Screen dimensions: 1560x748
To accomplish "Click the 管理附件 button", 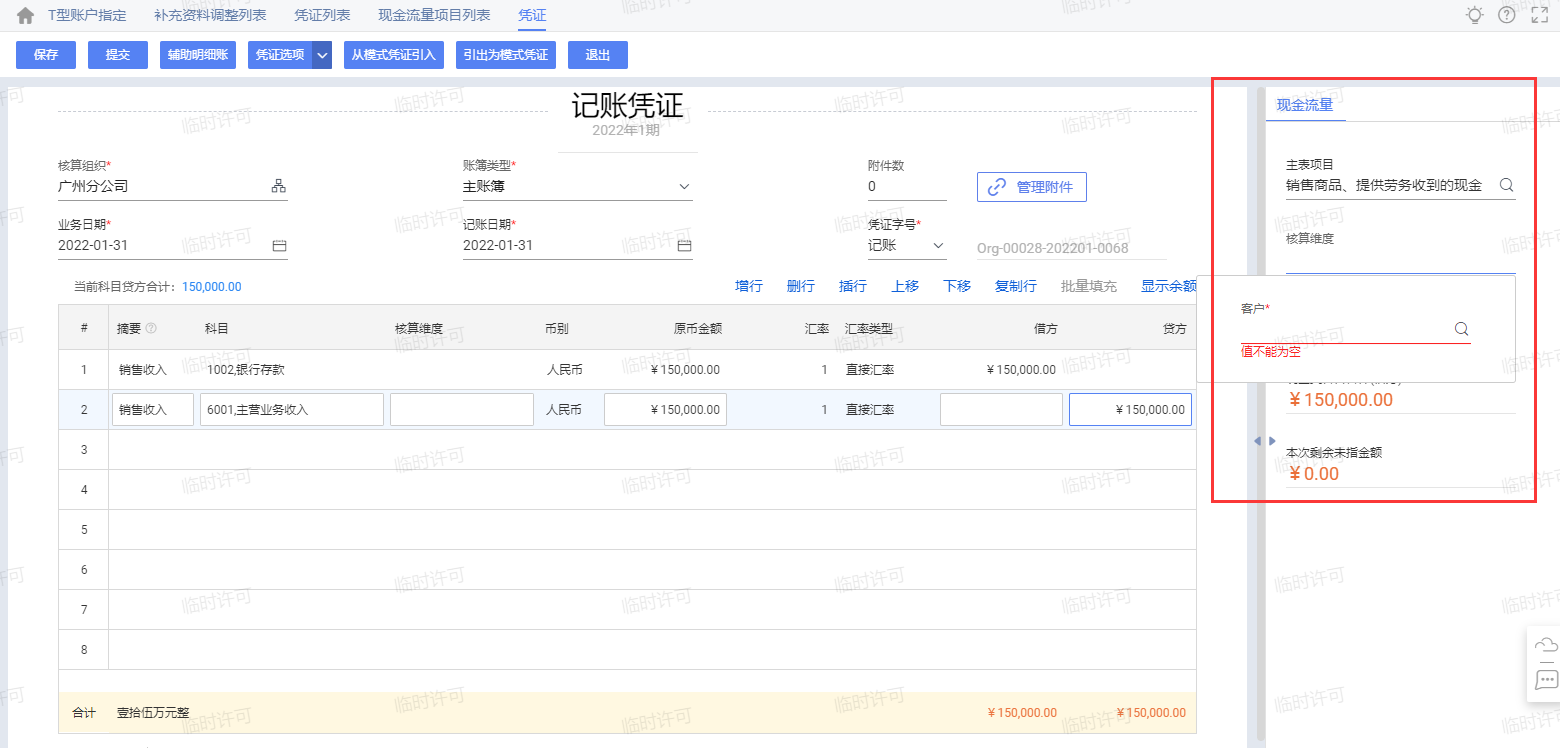I will coord(1031,187).
